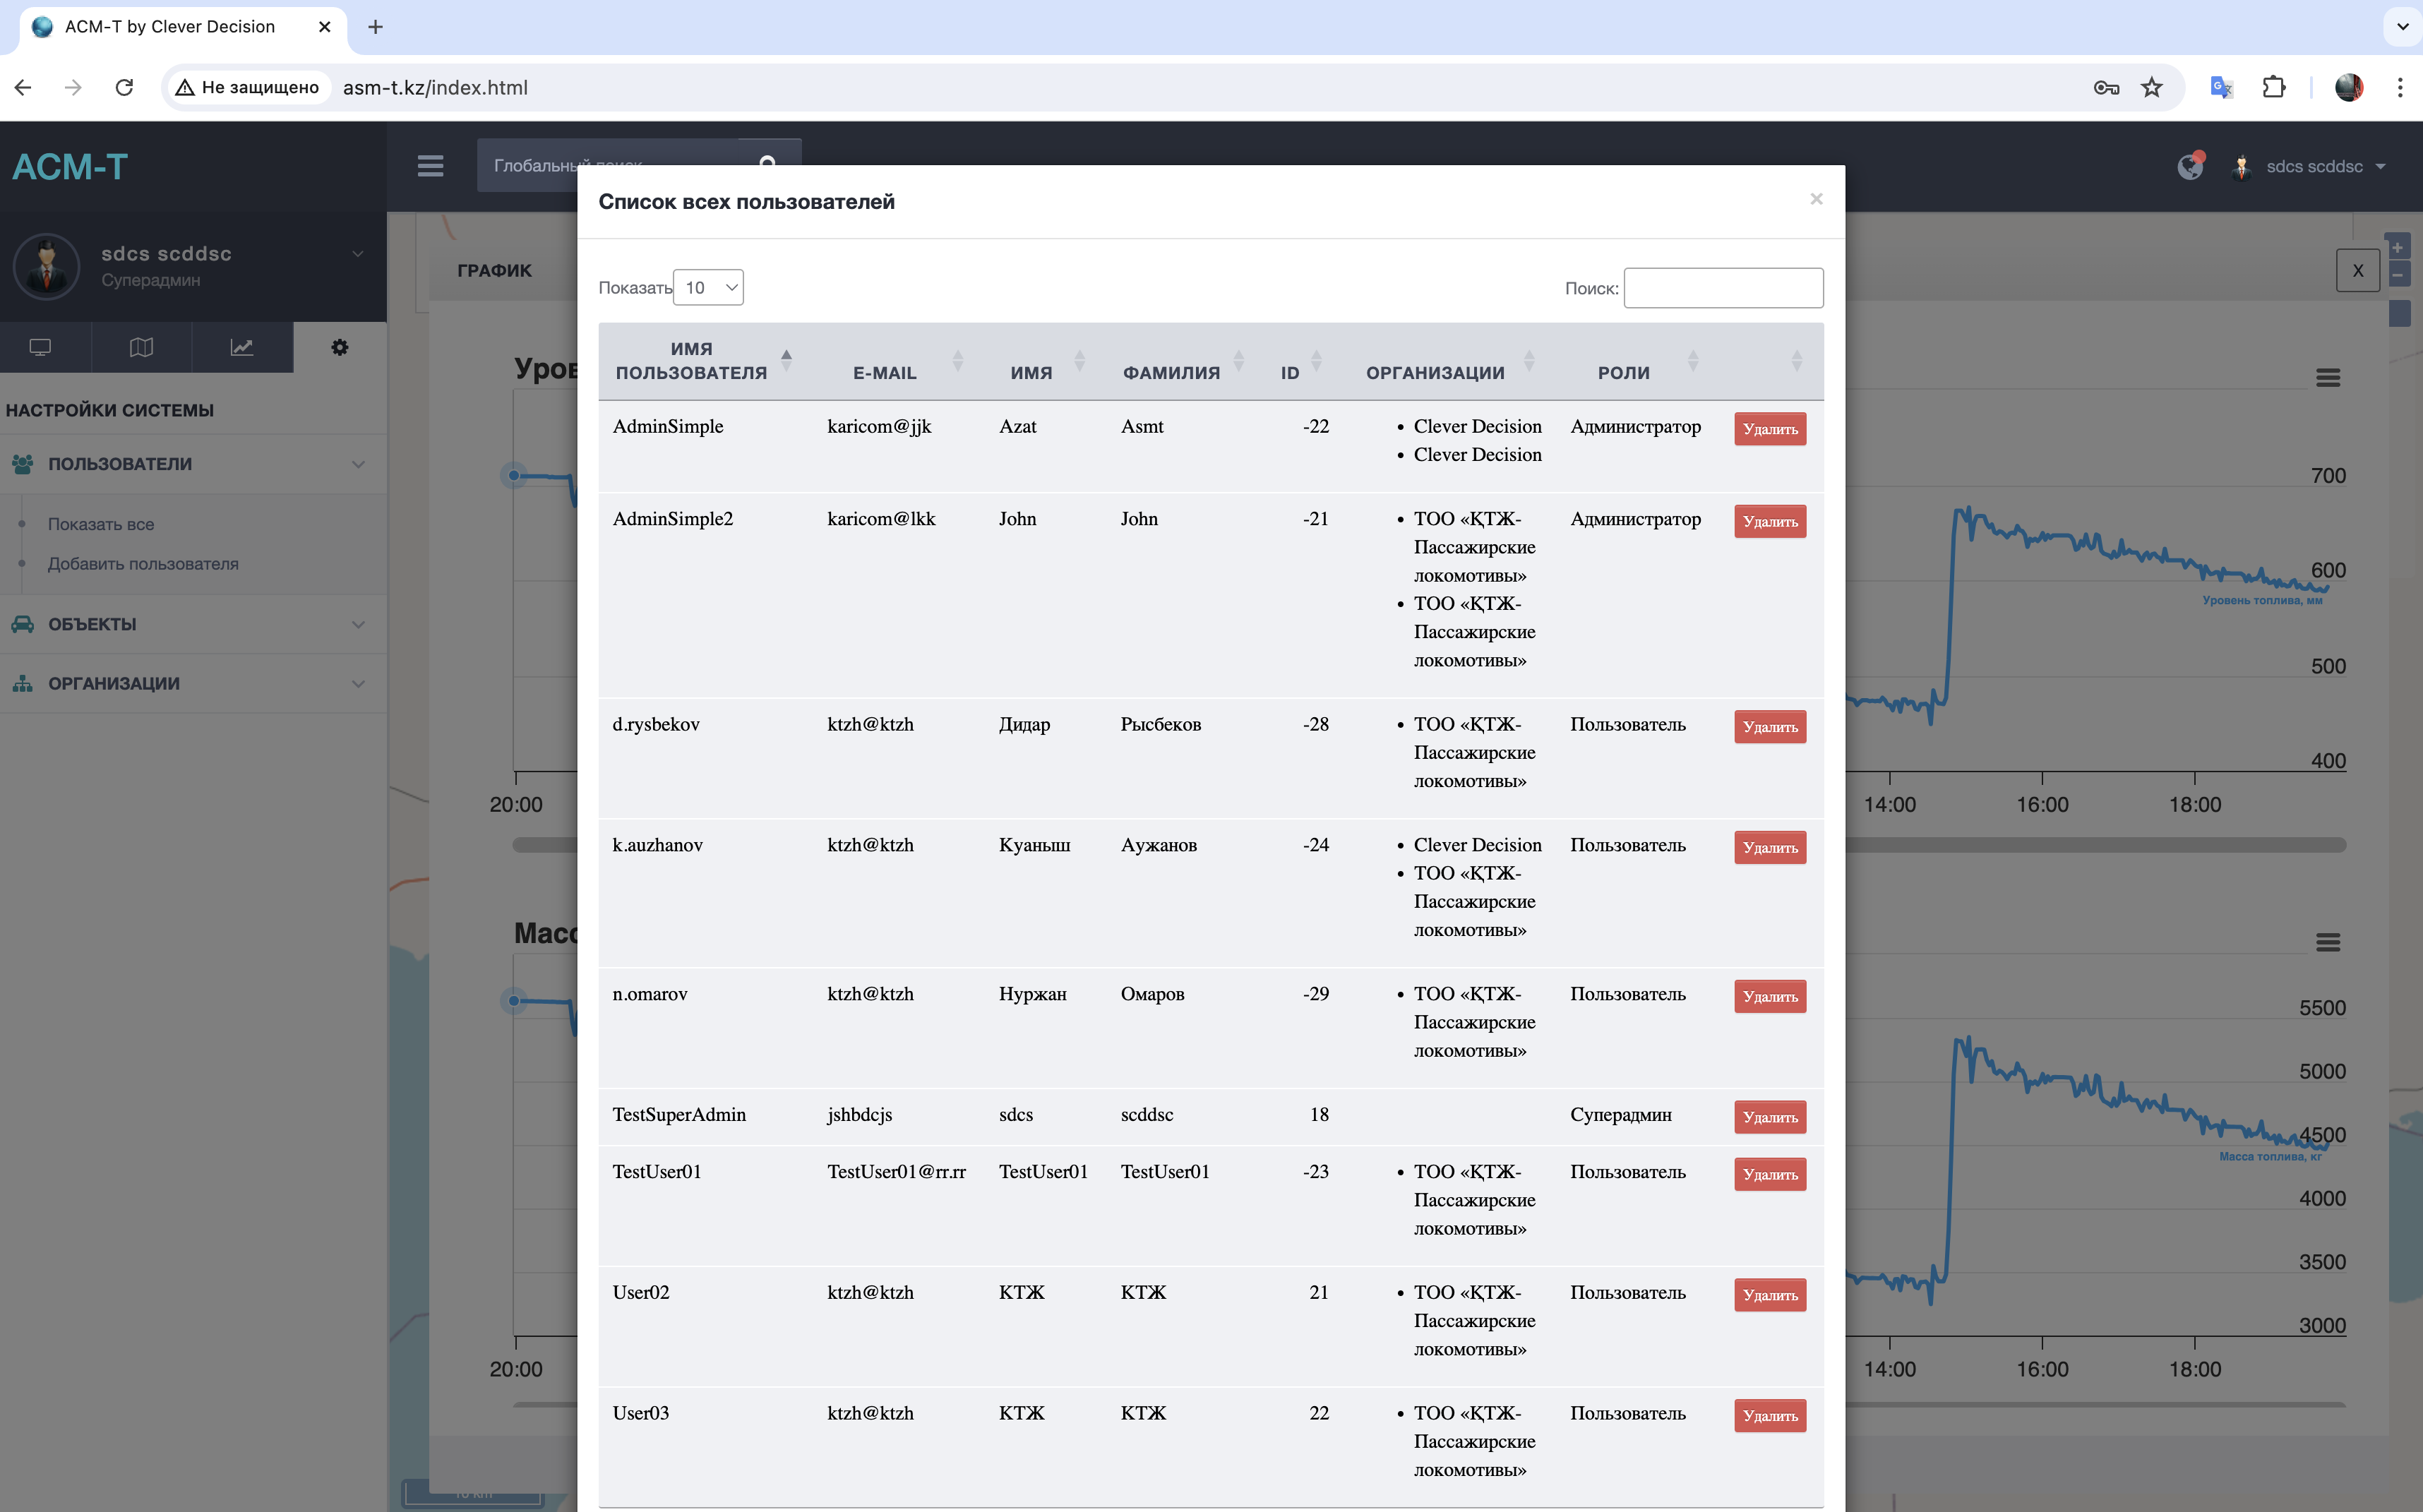2423x1512 pixels.
Task: Sort by Имя пользователя column
Action: tap(692, 361)
